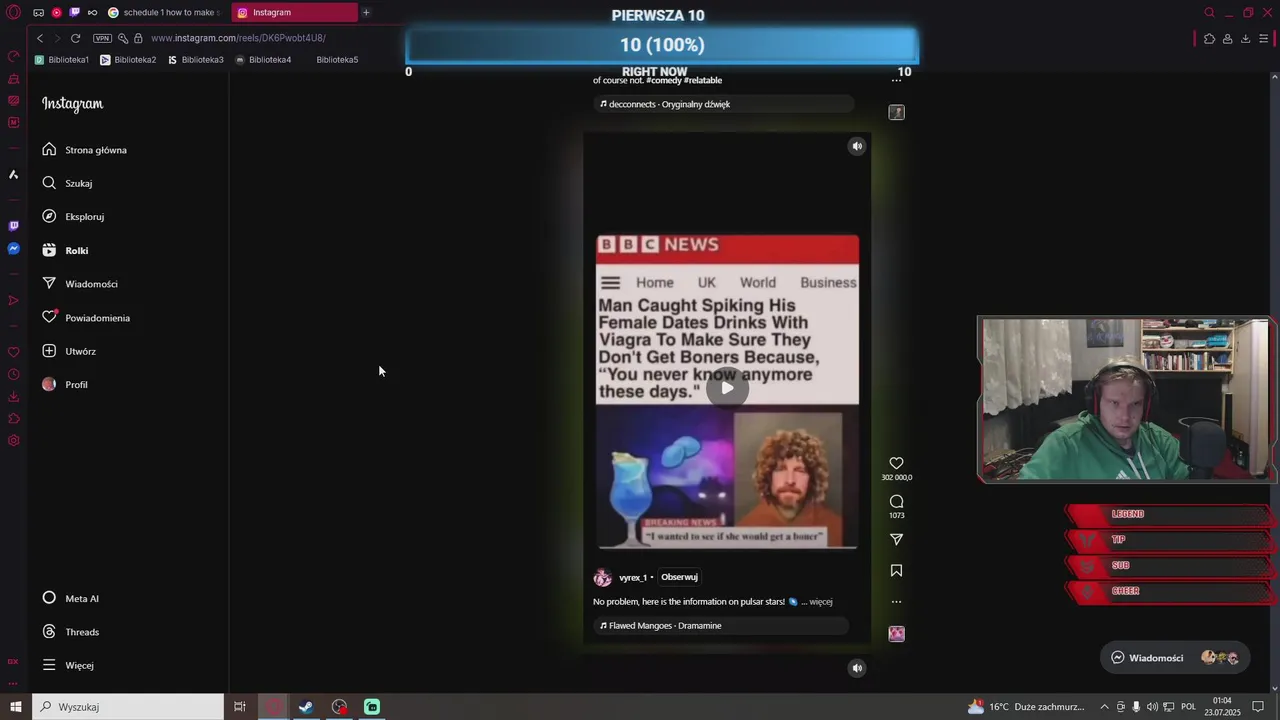Save the reel with bookmark icon

[x=896, y=570]
